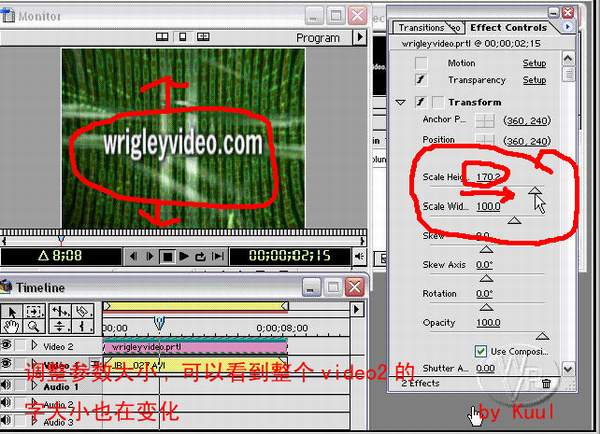Mute Audio 1 track speaker icon
The image size is (600, 434).
click(x=6, y=384)
